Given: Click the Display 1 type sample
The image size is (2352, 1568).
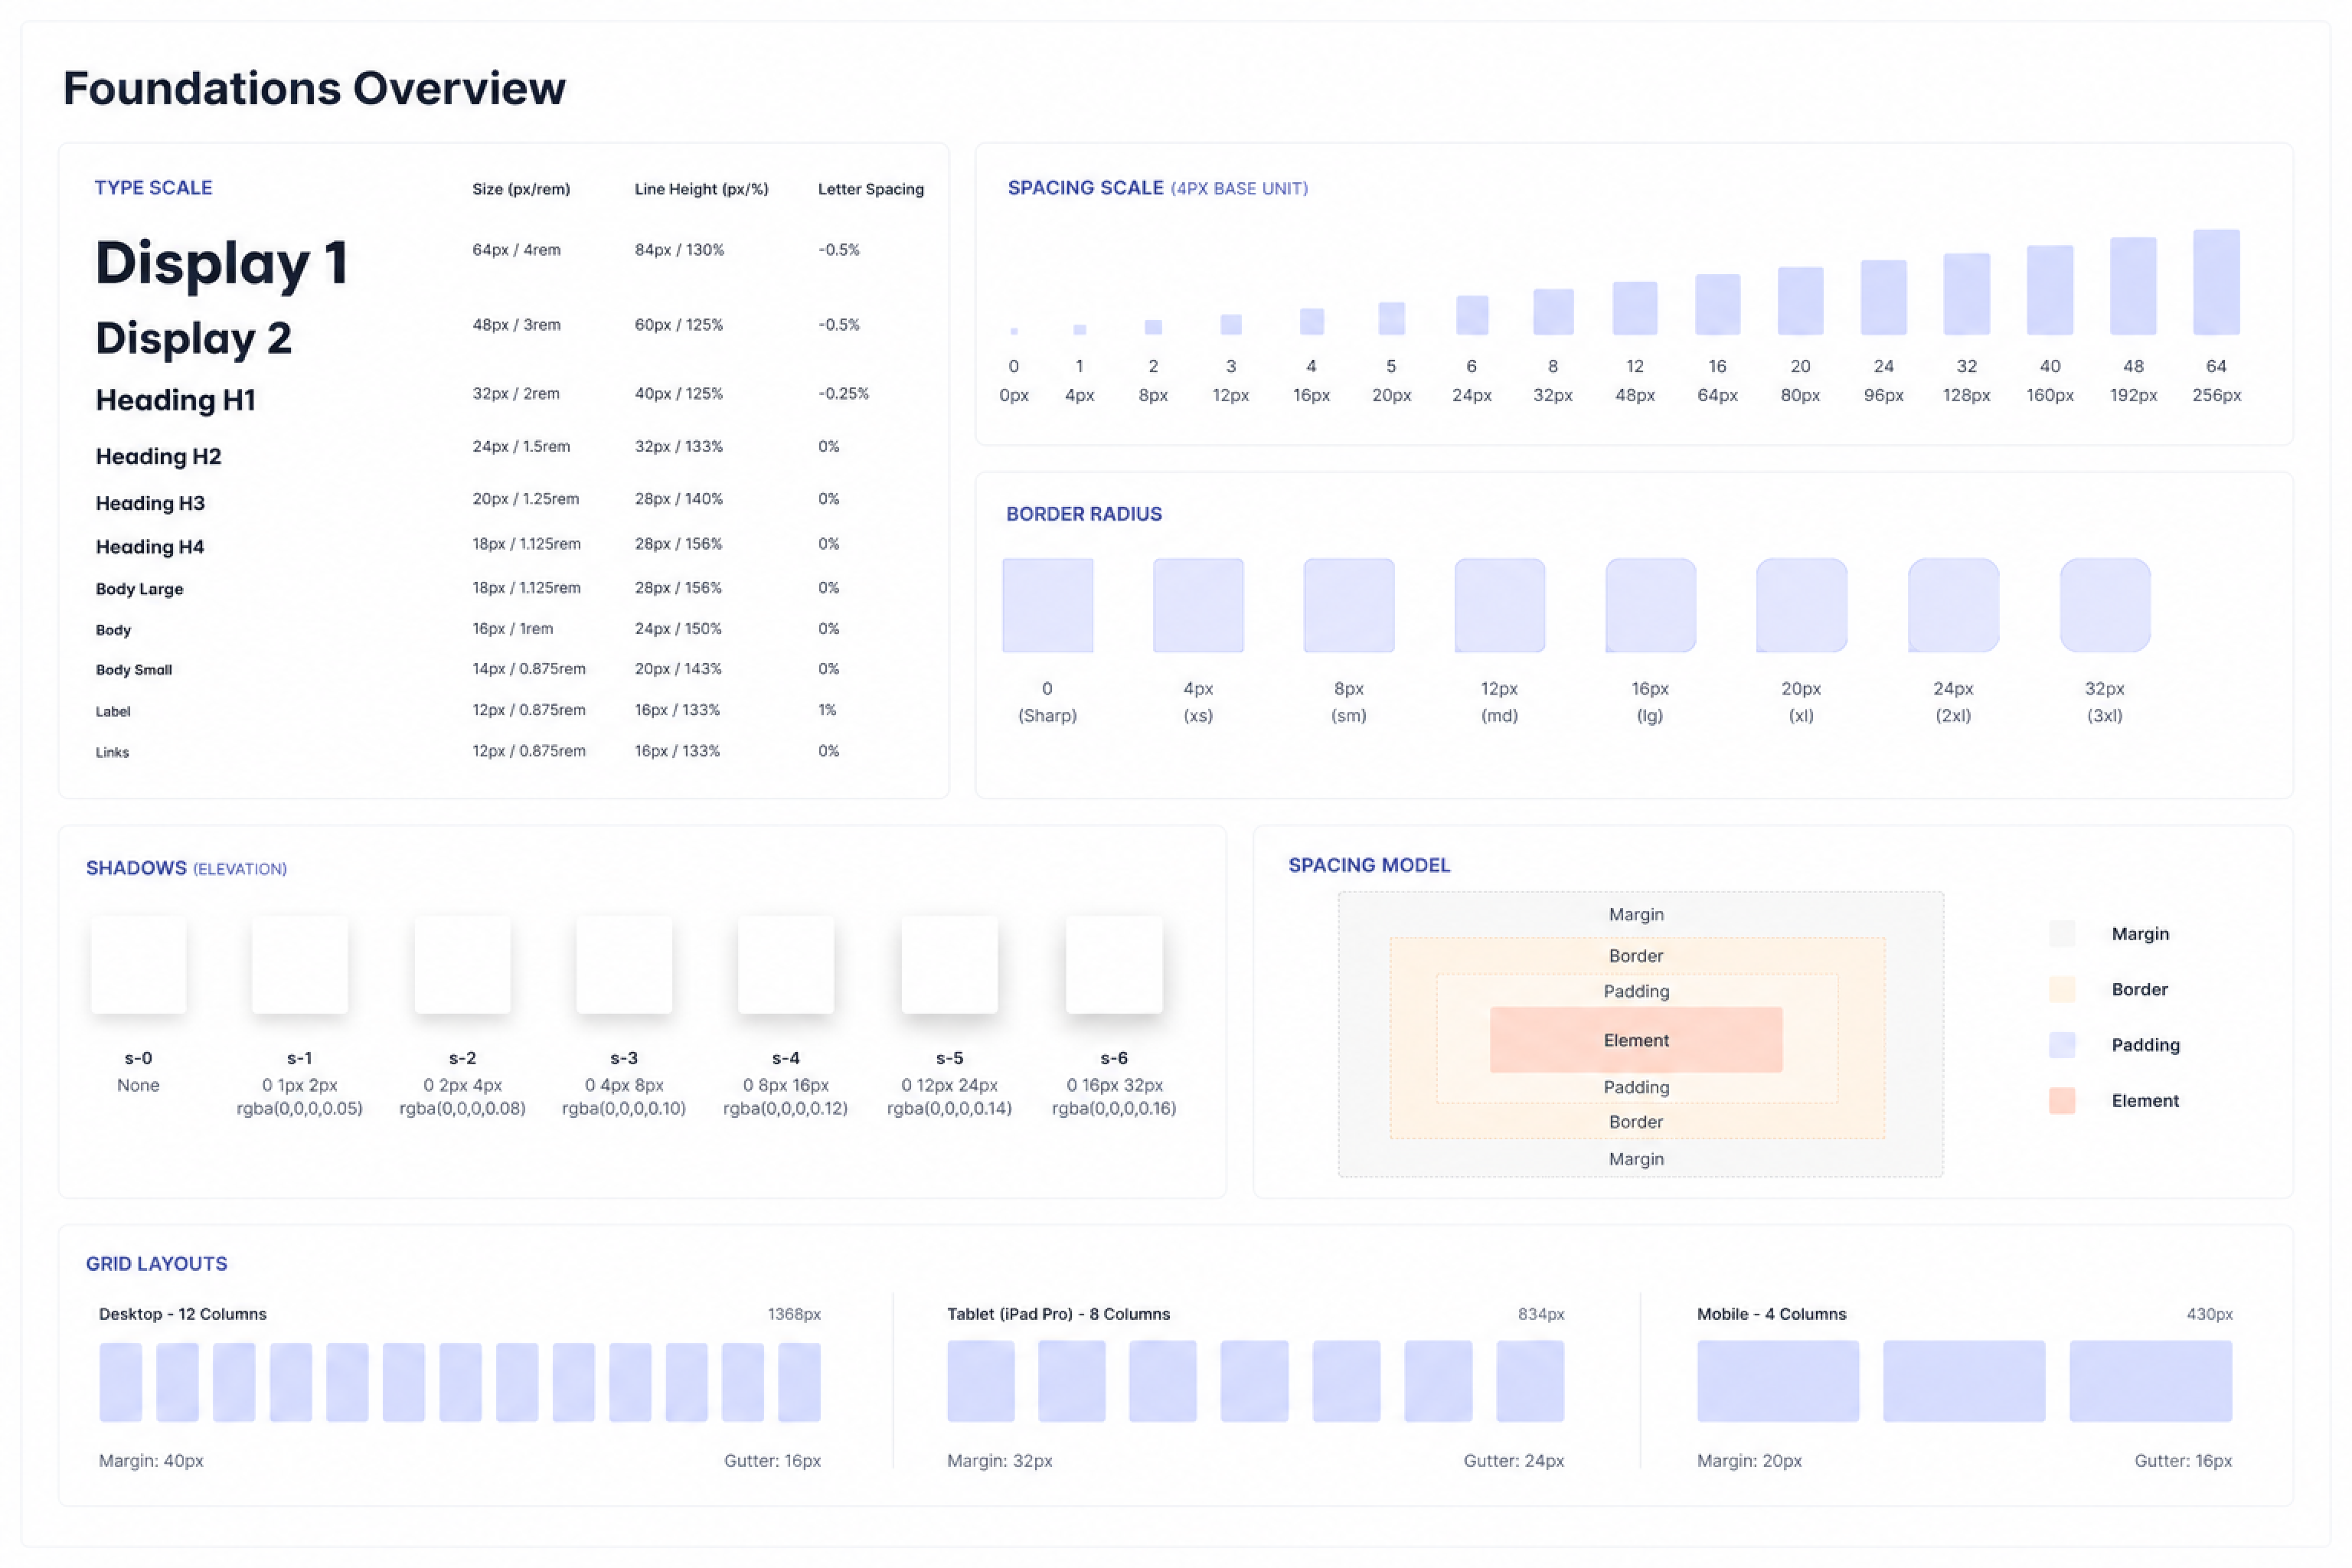Looking at the screenshot, I should click(x=221, y=264).
